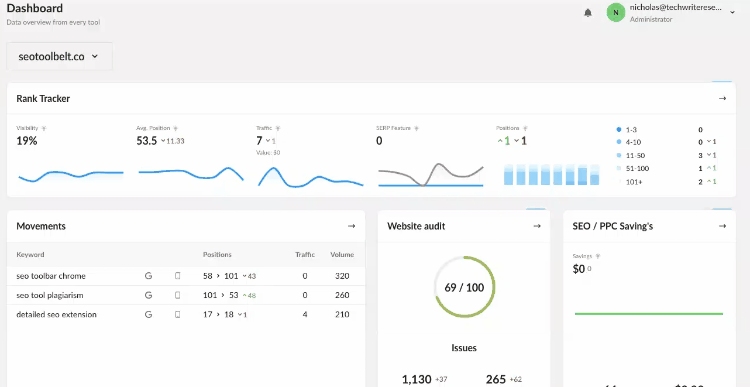
Task: Click the 11-50 legend dot
Action: pyautogui.click(x=619, y=155)
